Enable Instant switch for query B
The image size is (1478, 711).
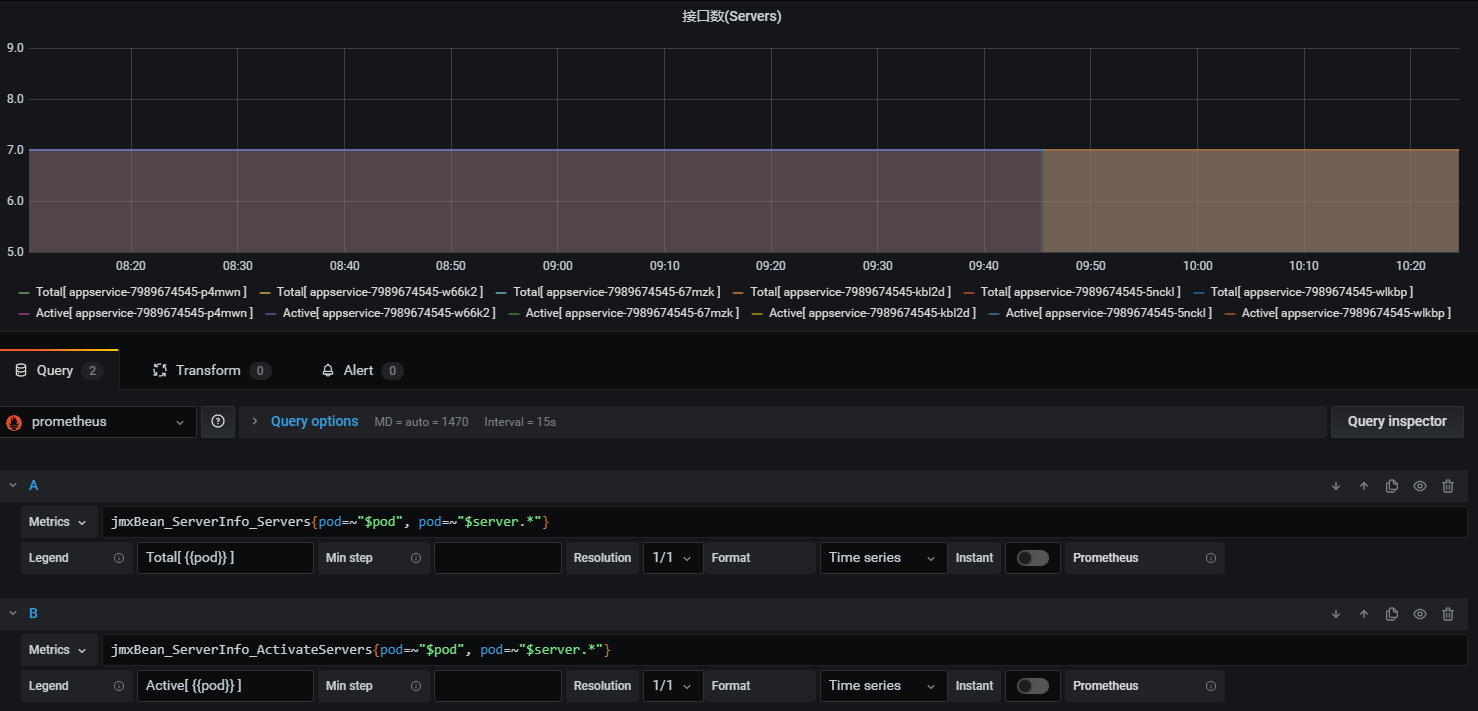[1033, 686]
